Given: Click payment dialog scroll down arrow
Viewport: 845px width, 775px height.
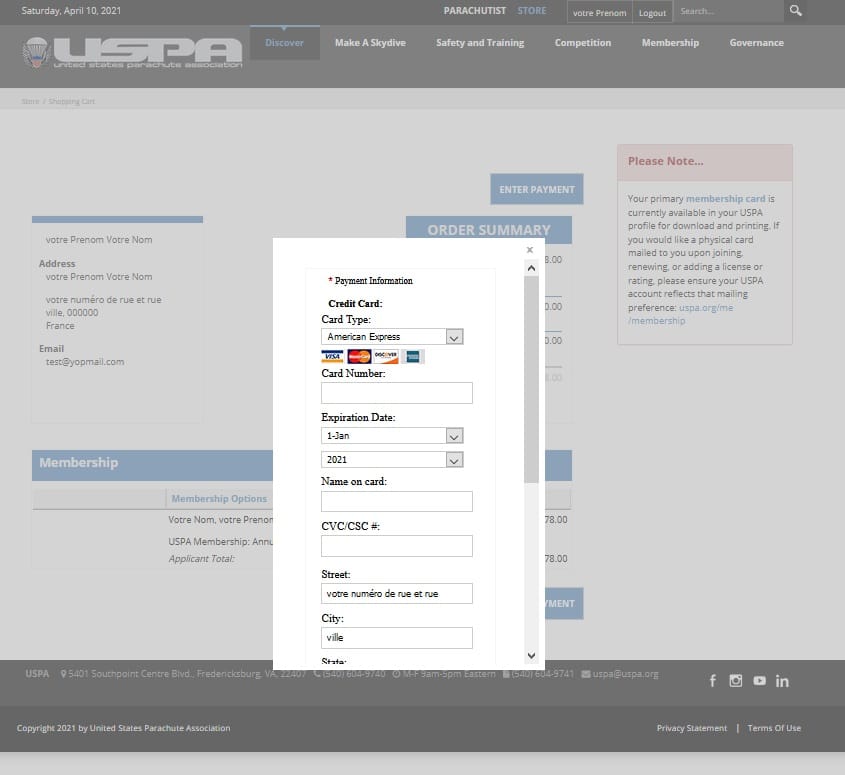Looking at the screenshot, I should pyautogui.click(x=531, y=655).
